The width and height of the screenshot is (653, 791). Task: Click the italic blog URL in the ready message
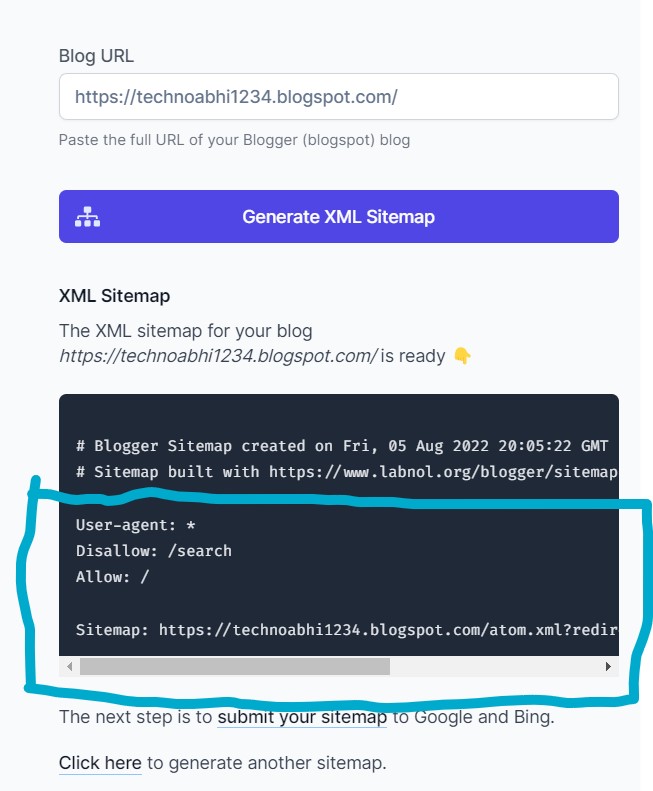218,356
